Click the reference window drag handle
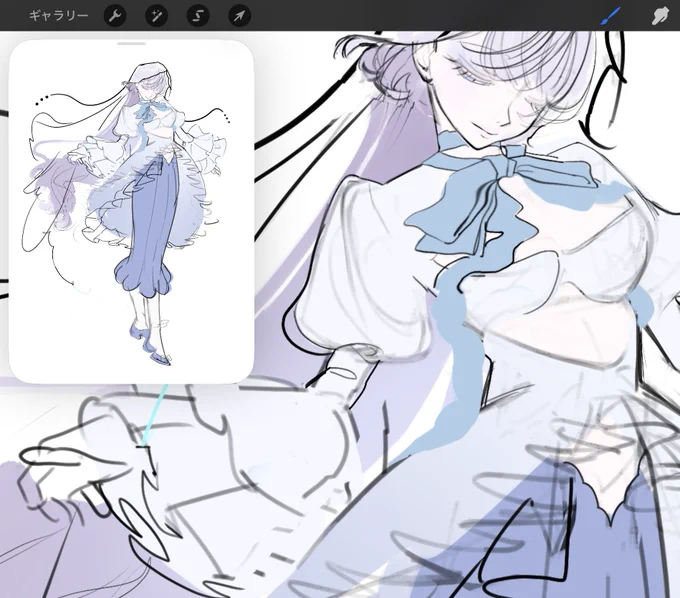This screenshot has height=598, width=680. coord(131,43)
